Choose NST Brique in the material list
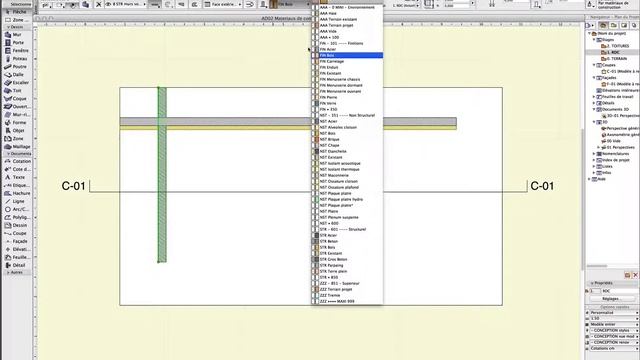The height and width of the screenshot is (360, 640). click(x=347, y=139)
